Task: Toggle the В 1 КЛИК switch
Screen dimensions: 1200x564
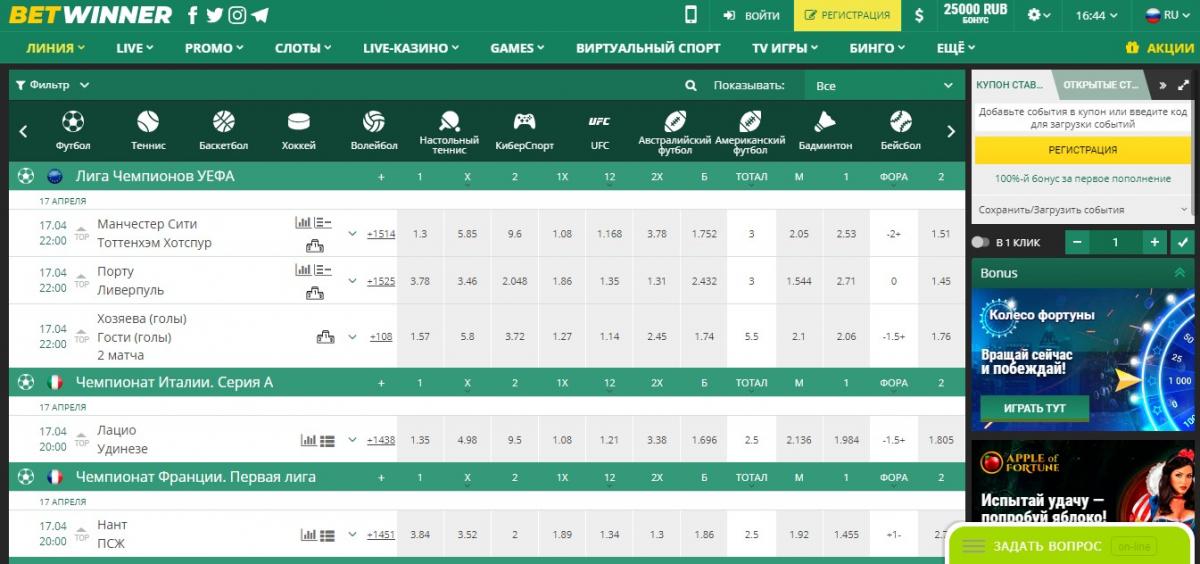Action: coord(980,242)
